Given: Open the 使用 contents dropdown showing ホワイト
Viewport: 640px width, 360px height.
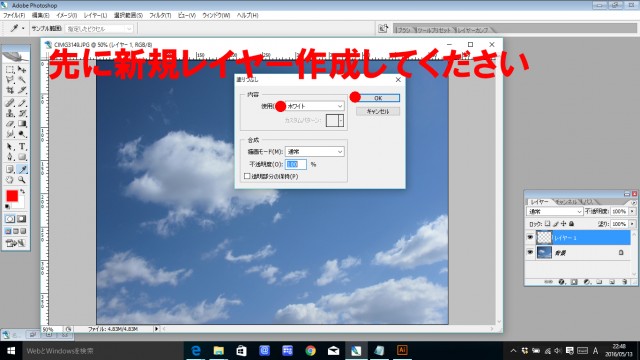Looking at the screenshot, I should click(x=314, y=106).
